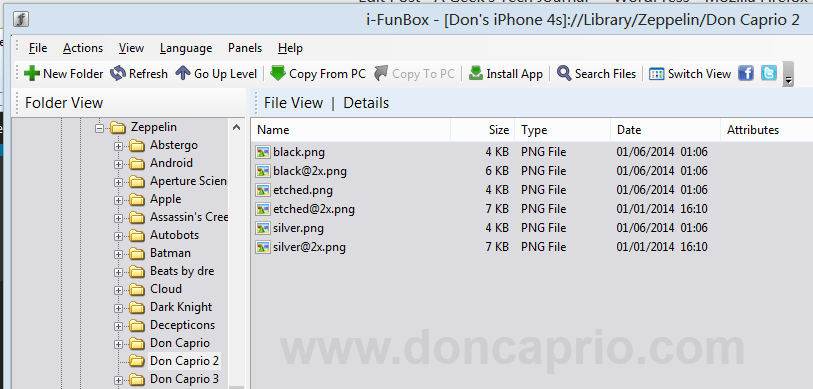Switch to the Details tab
This screenshot has height=389, width=813.
366,103
